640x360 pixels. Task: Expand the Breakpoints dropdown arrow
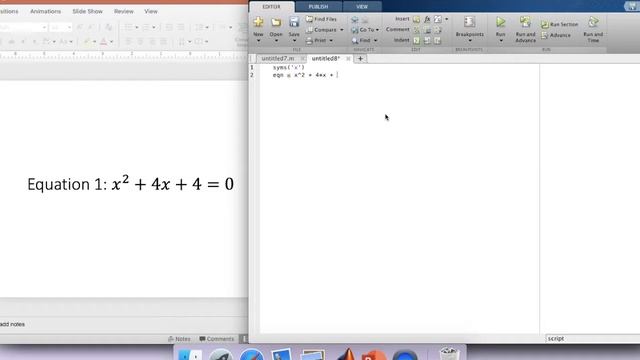coord(470,41)
